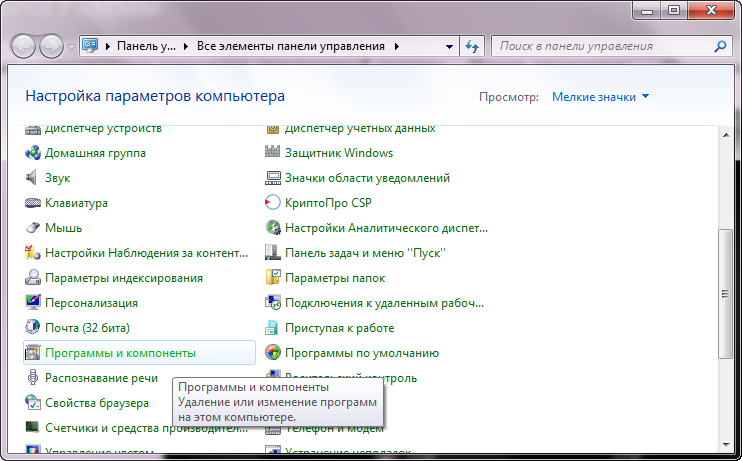The height and width of the screenshot is (461, 742).
Task: Open Параметры индексирования link
Action: tap(124, 278)
